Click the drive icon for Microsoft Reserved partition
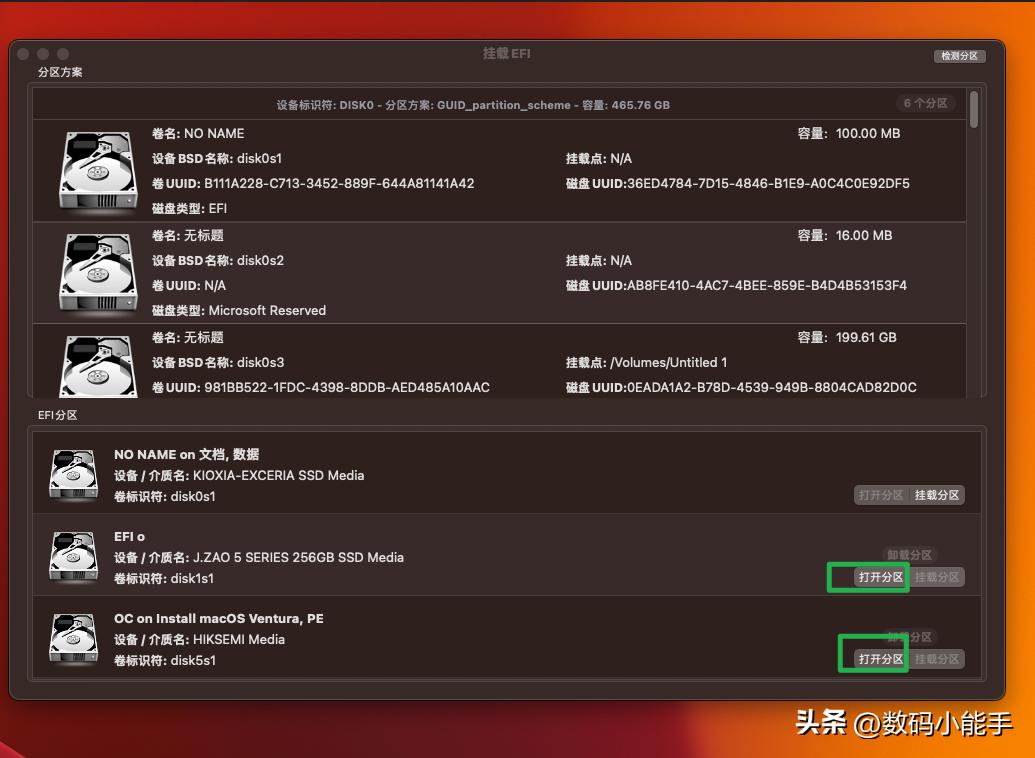 tap(97, 272)
